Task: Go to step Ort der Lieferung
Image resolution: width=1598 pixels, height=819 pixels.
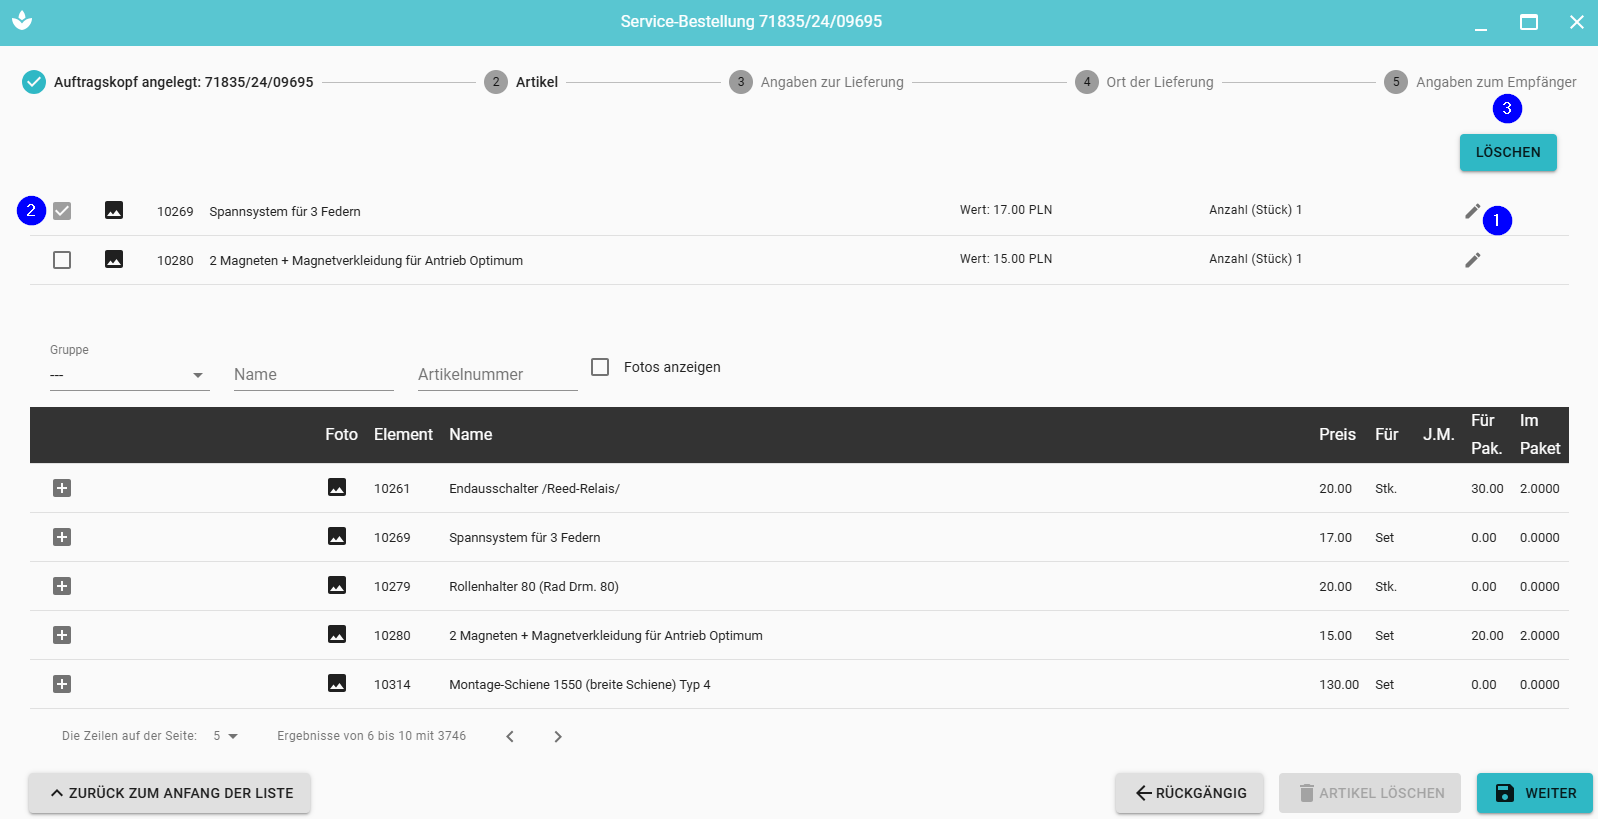Action: click(x=1159, y=82)
